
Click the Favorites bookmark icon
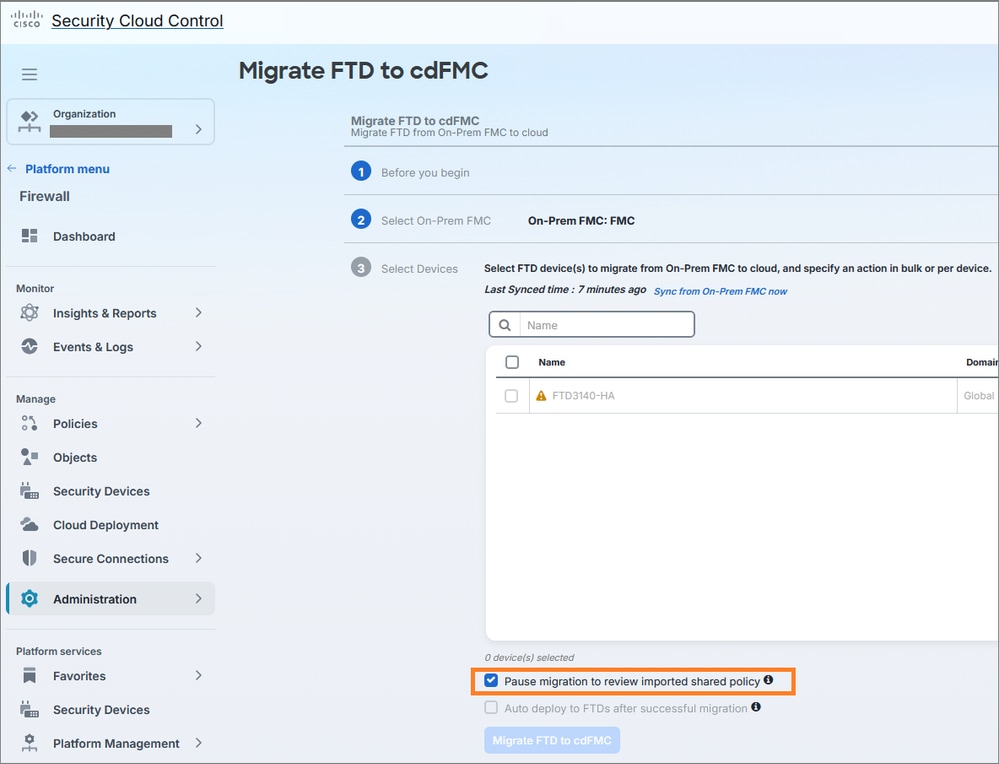pos(29,675)
